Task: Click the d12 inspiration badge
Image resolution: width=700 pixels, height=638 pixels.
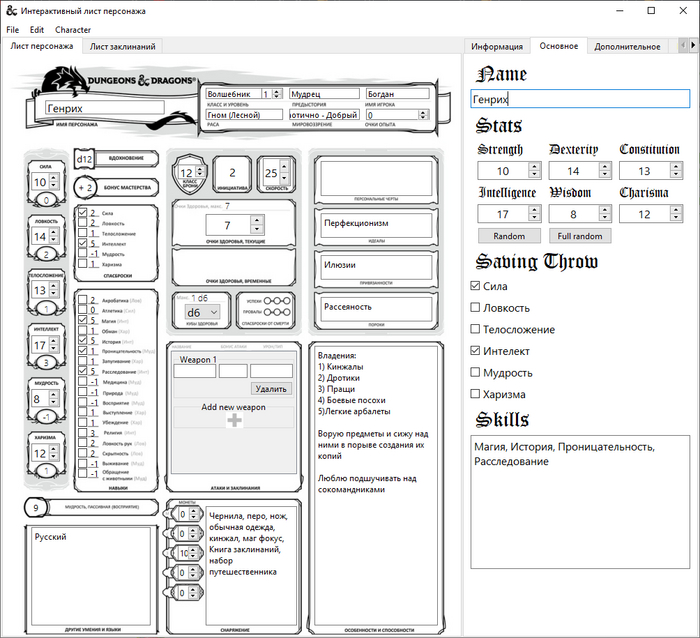Action: tap(85, 159)
